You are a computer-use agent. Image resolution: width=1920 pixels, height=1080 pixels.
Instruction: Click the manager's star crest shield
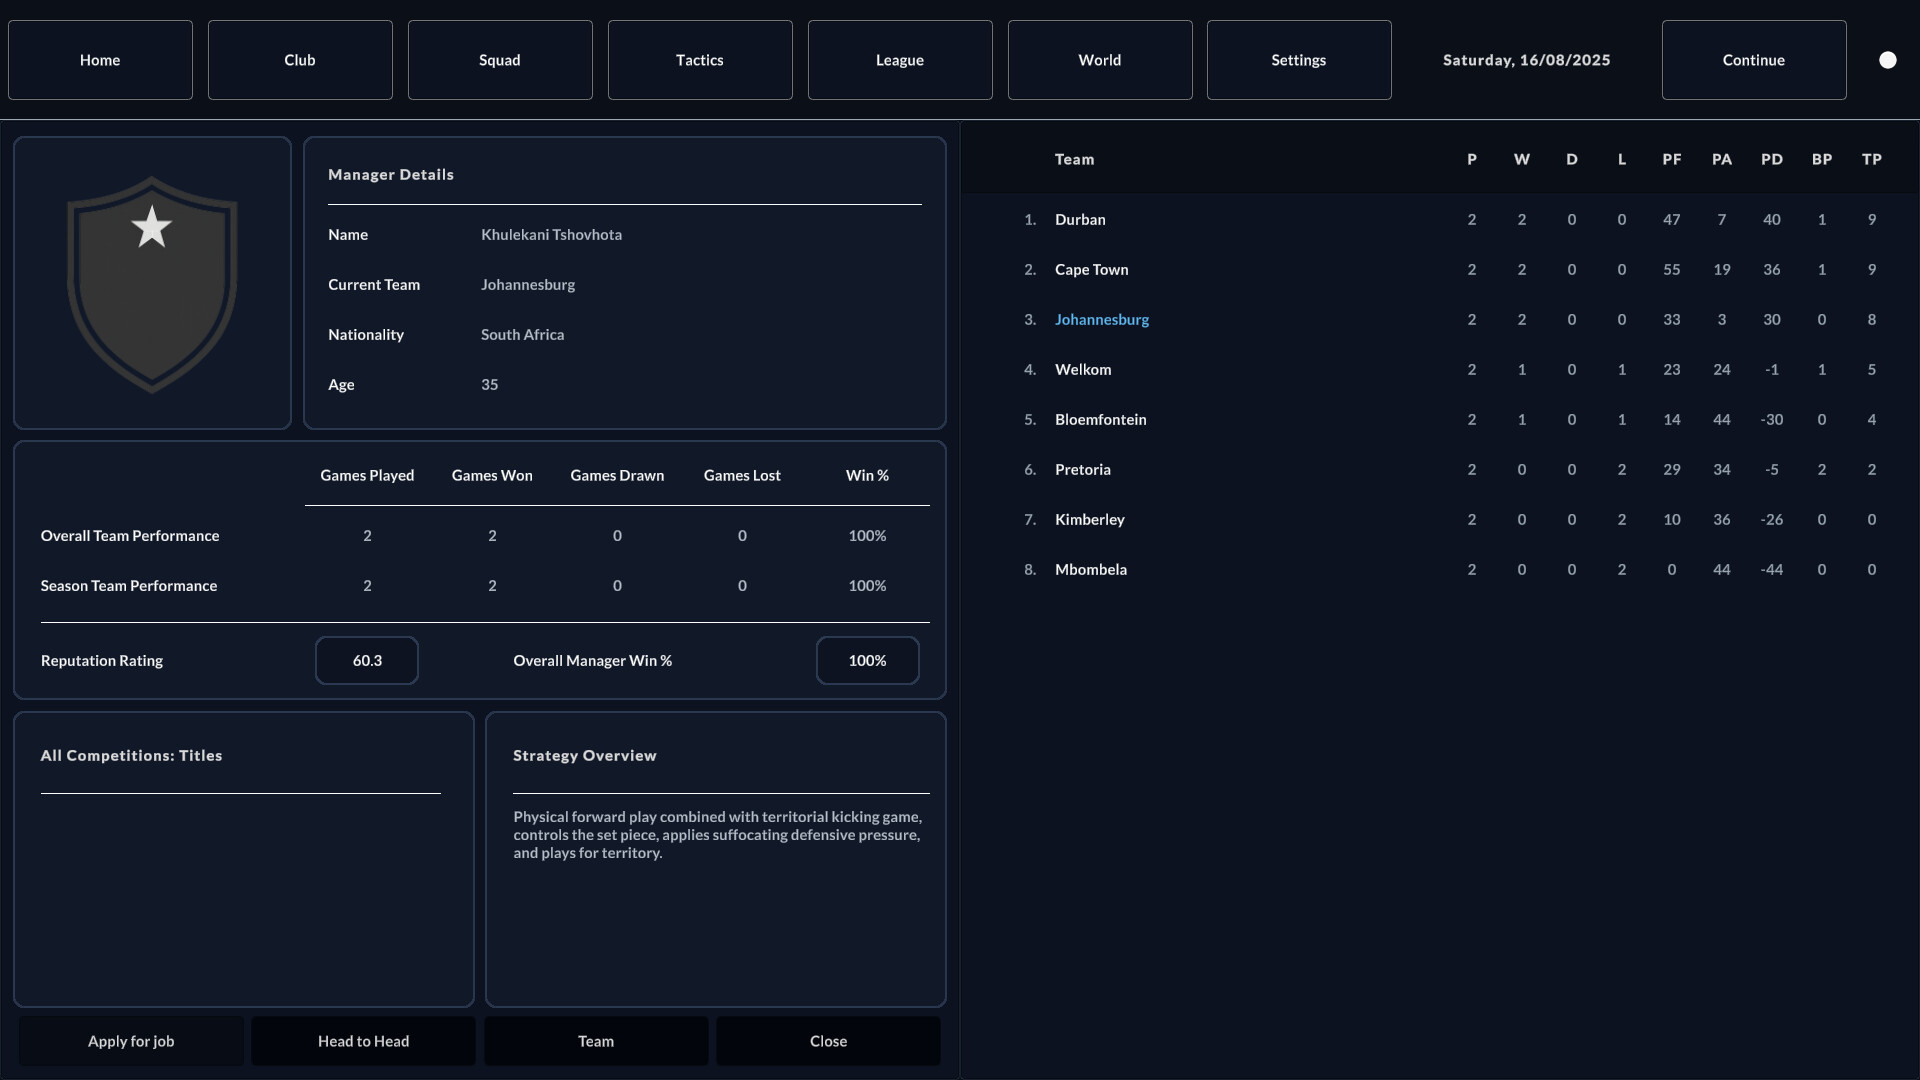click(151, 283)
